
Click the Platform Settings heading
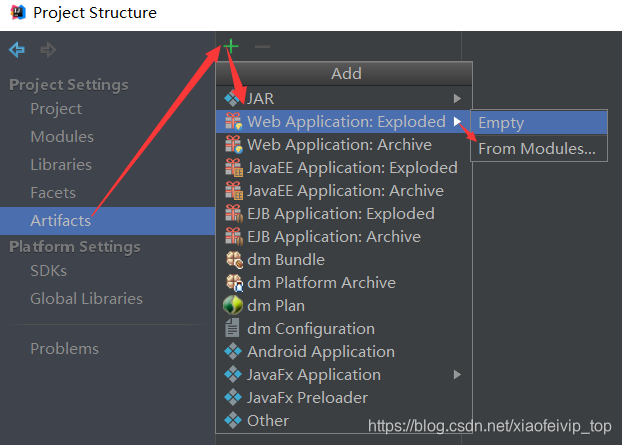coord(75,247)
